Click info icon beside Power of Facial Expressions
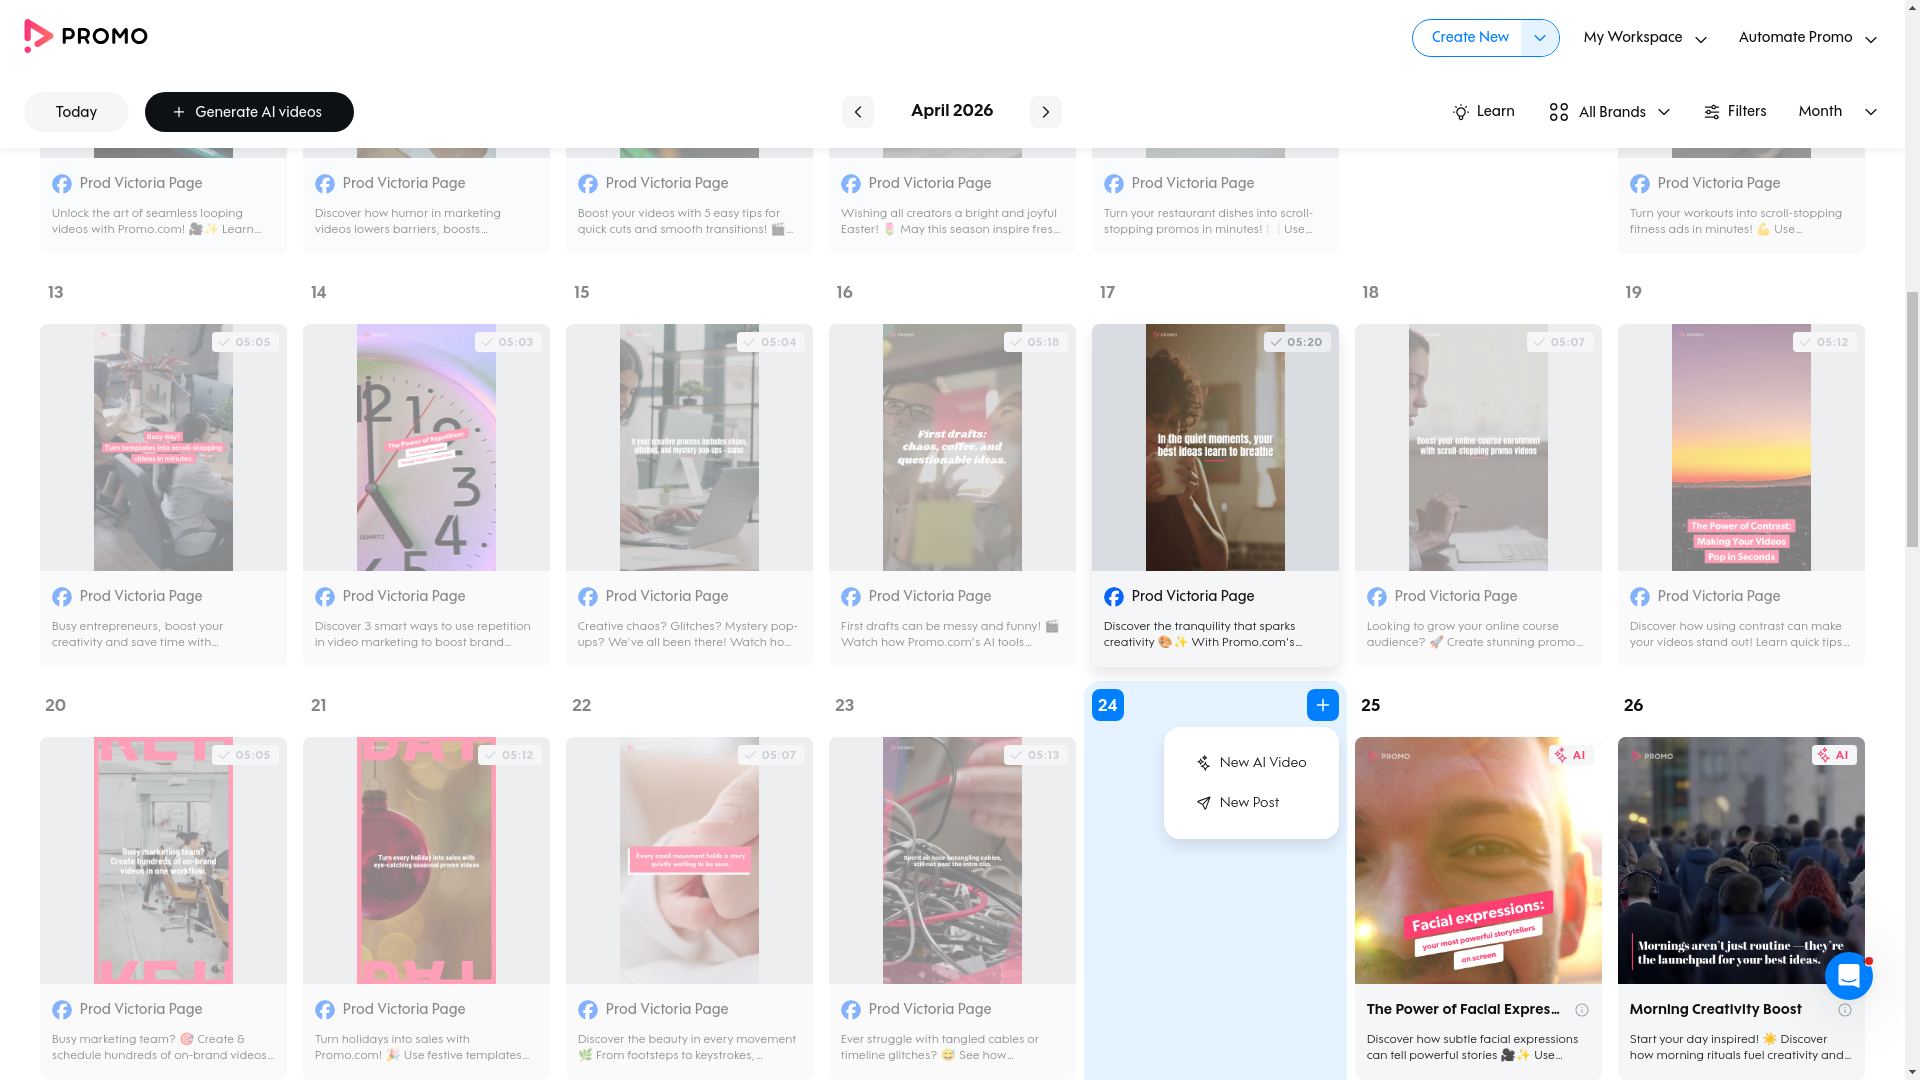This screenshot has height=1080, width=1920. [x=1581, y=1010]
